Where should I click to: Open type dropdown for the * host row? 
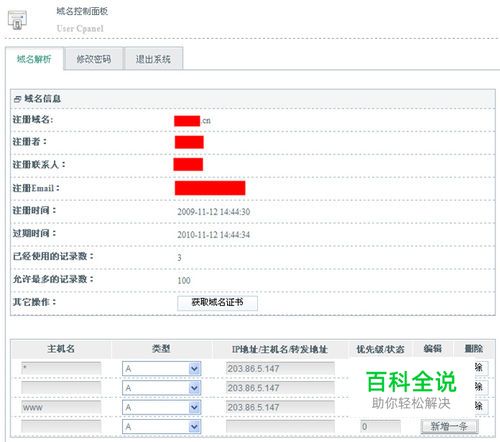[161, 369]
